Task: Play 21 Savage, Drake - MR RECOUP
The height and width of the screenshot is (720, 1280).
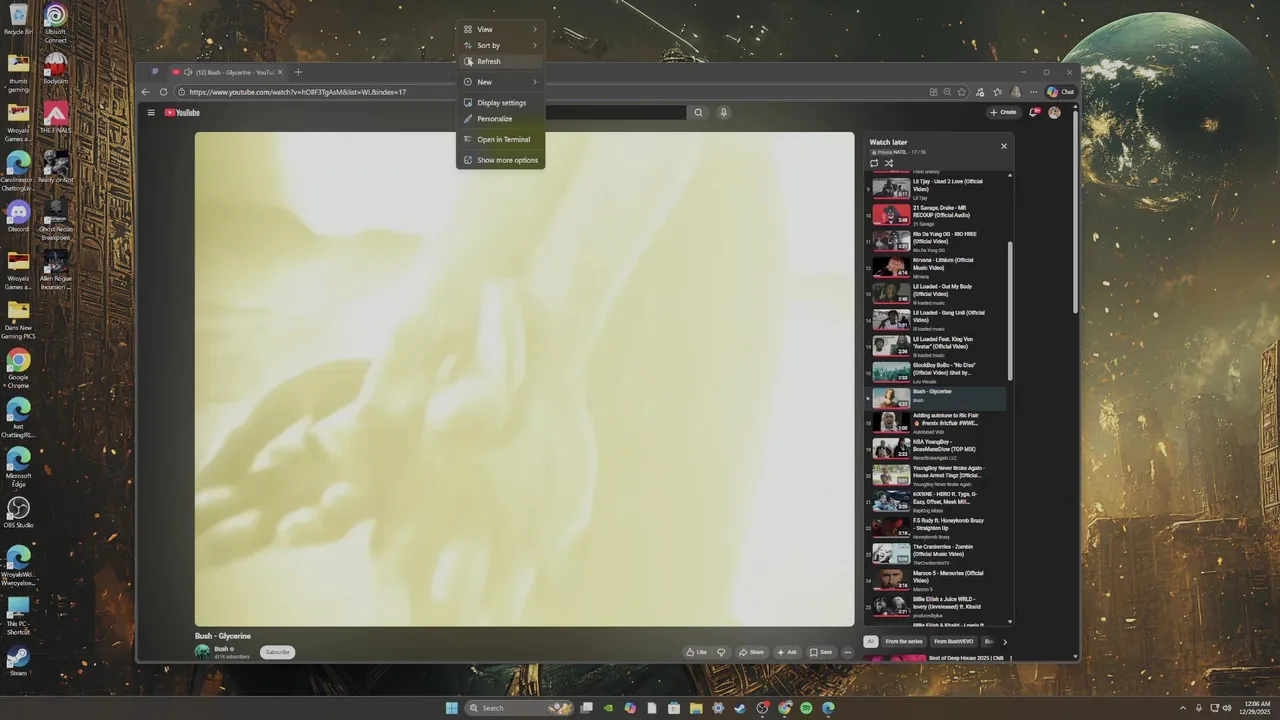Action: 936,214
